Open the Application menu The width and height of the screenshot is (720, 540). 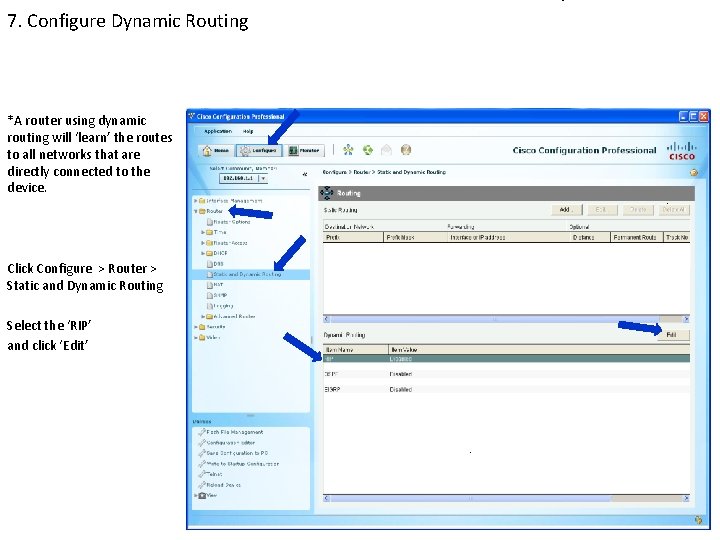218,131
